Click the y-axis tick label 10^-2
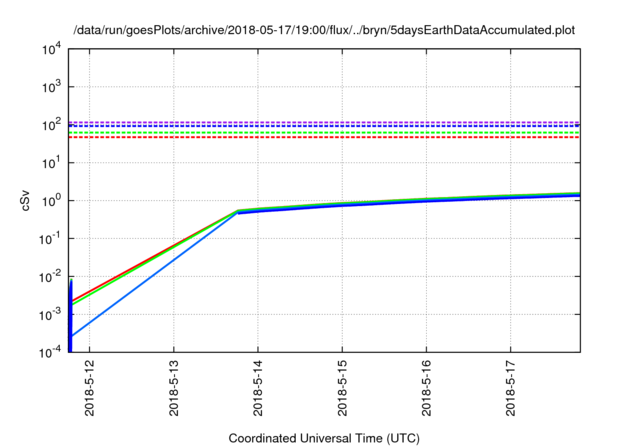Viewport: 640px width, 448px height. (50, 277)
